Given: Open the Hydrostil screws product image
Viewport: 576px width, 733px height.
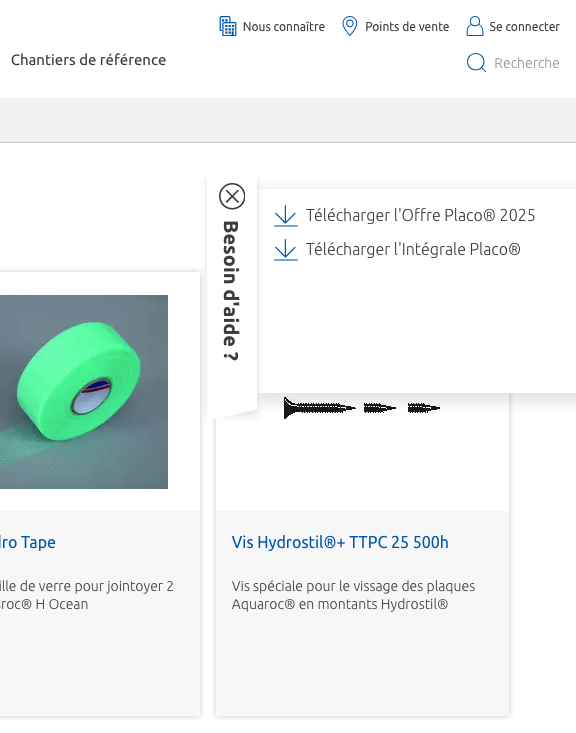Looking at the screenshot, I should 362,408.
